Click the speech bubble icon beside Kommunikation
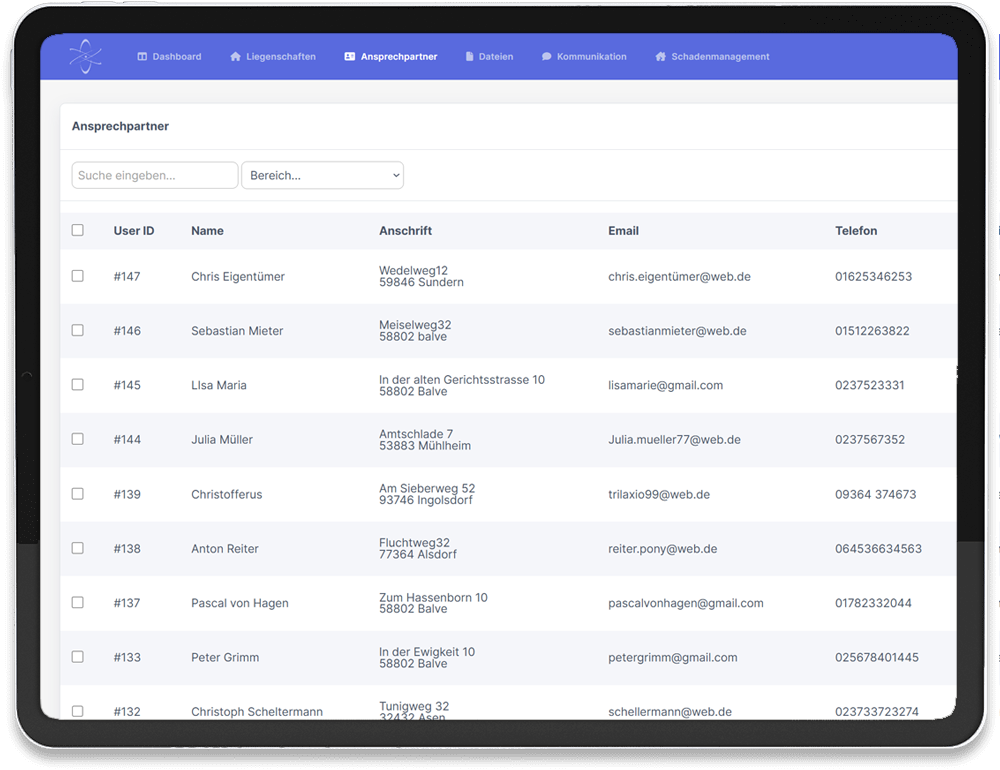Viewport: 1000px width, 770px height. pos(546,57)
